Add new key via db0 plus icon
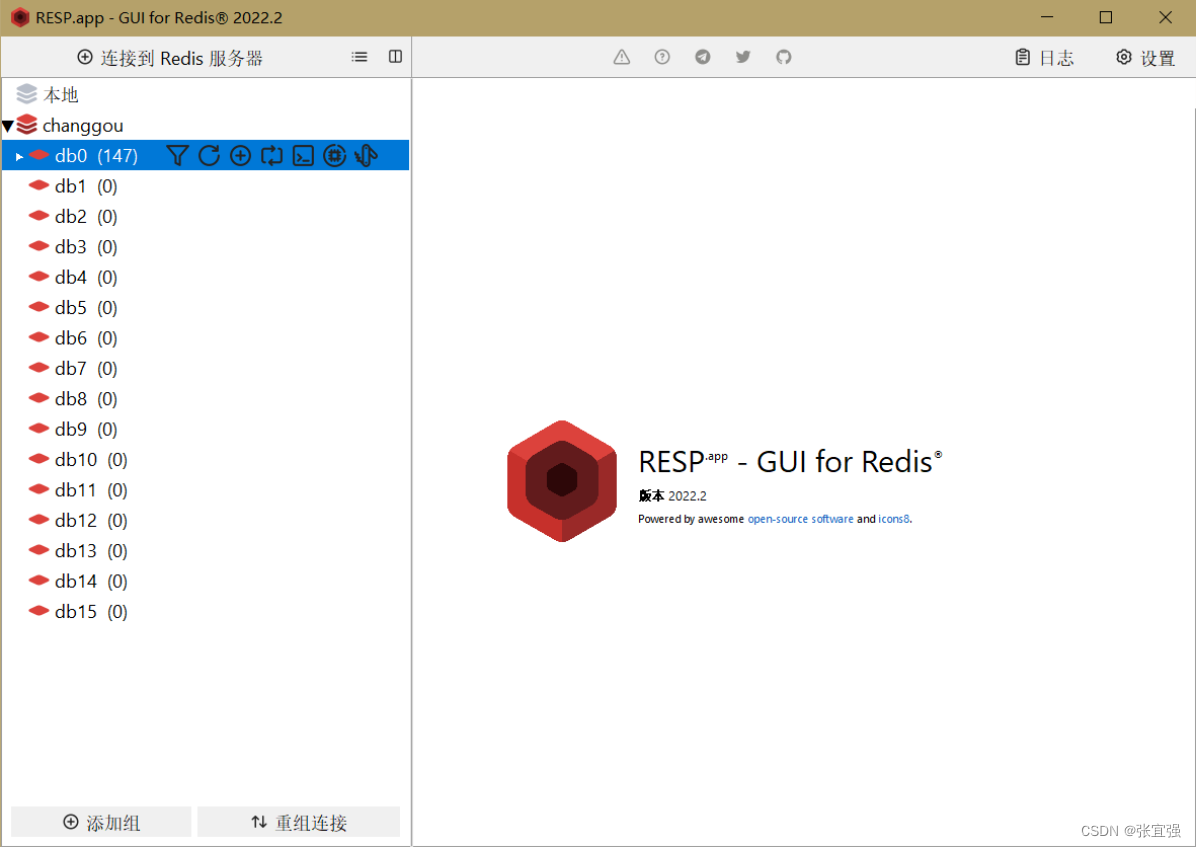 point(240,156)
